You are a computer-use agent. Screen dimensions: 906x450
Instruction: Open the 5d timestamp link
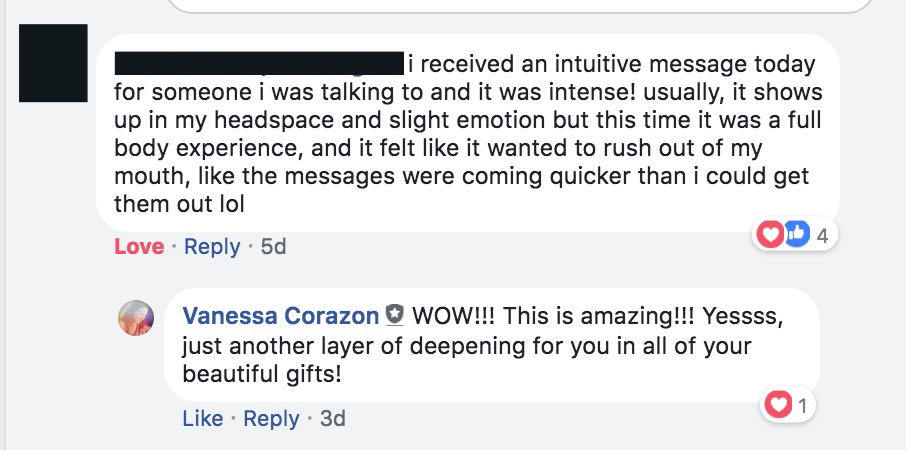pyautogui.click(x=273, y=247)
